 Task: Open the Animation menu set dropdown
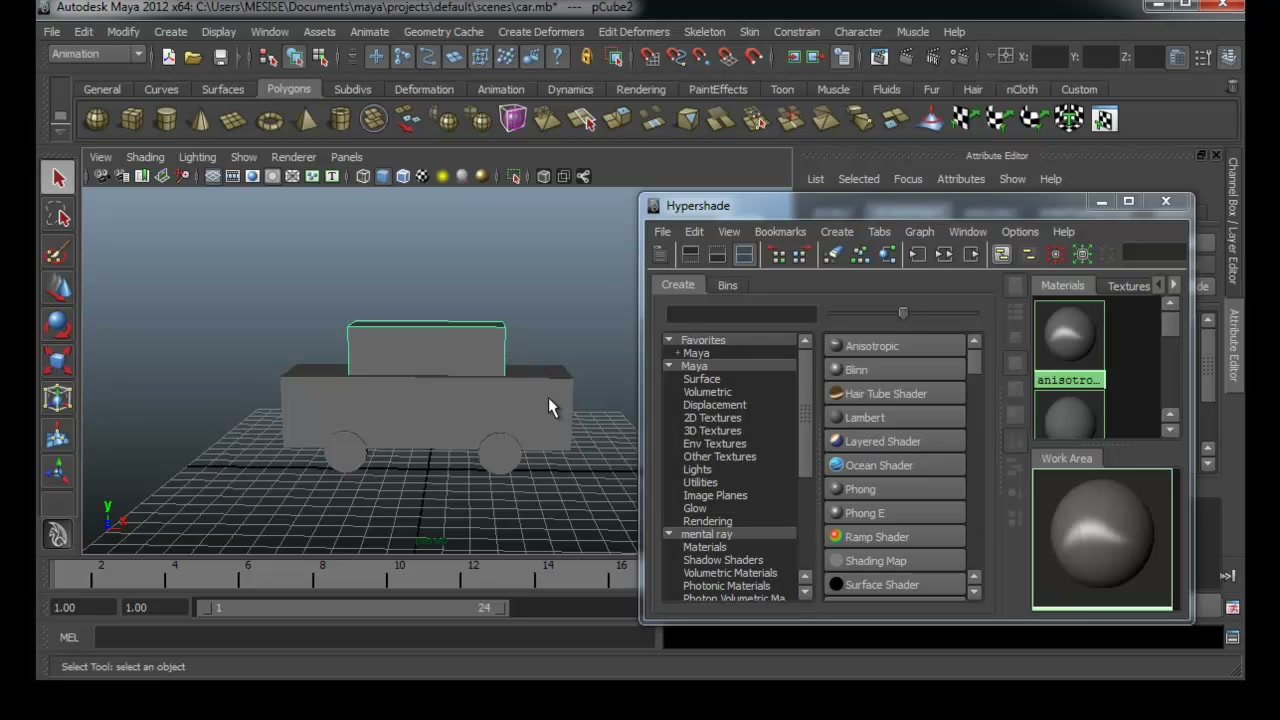pos(97,55)
